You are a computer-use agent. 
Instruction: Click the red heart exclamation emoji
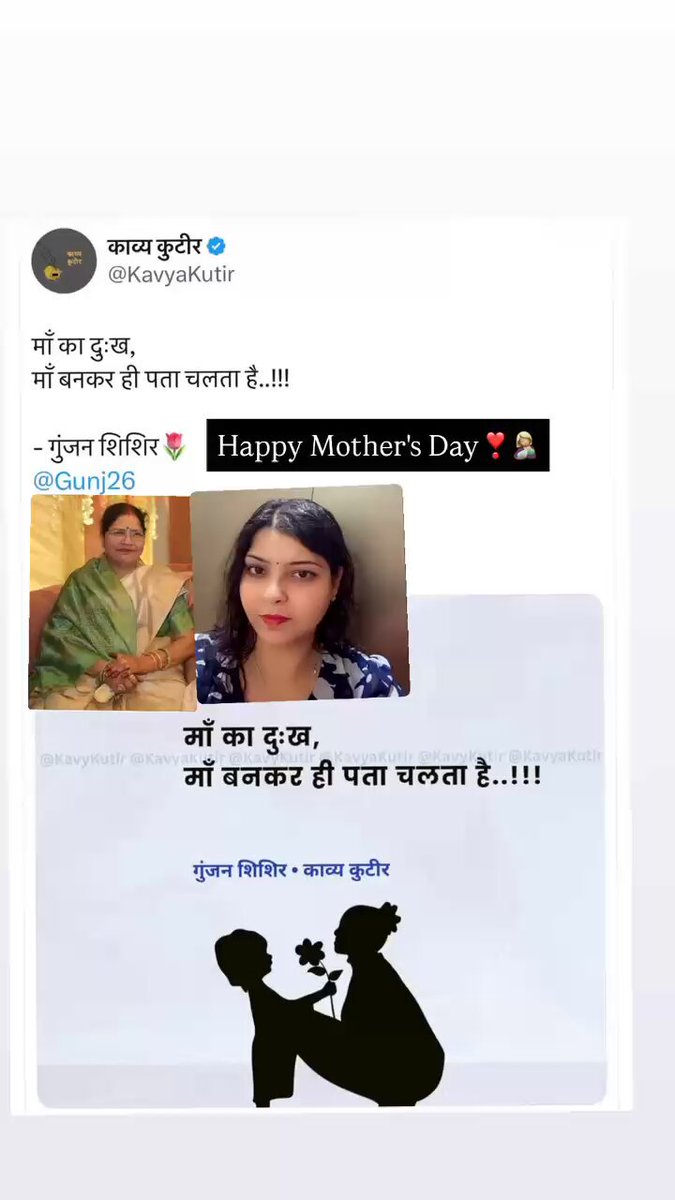[x=495, y=446]
